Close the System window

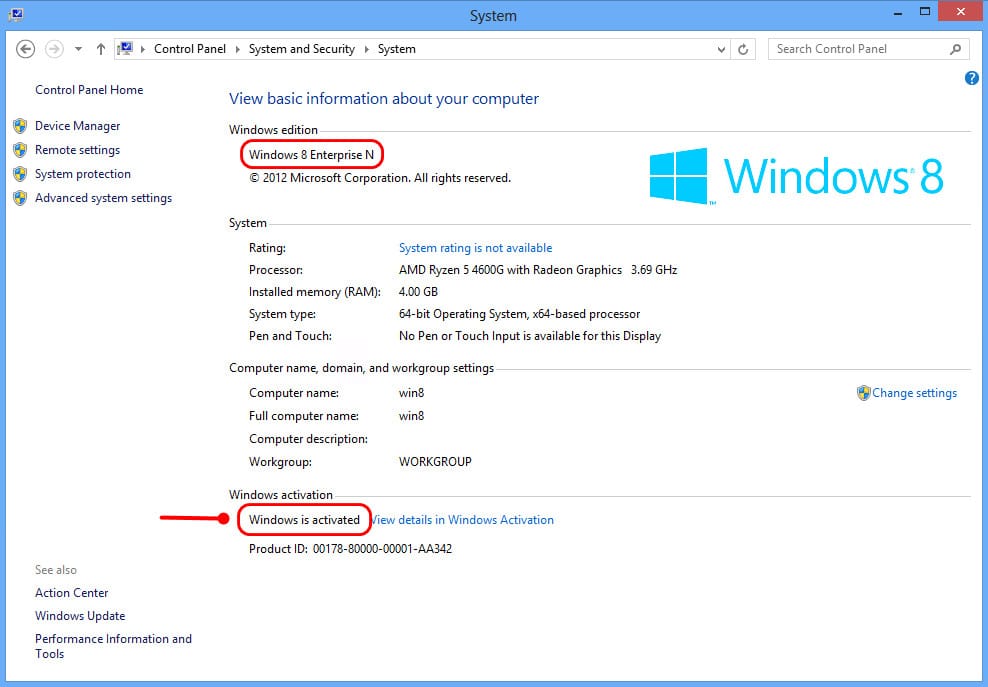point(960,11)
